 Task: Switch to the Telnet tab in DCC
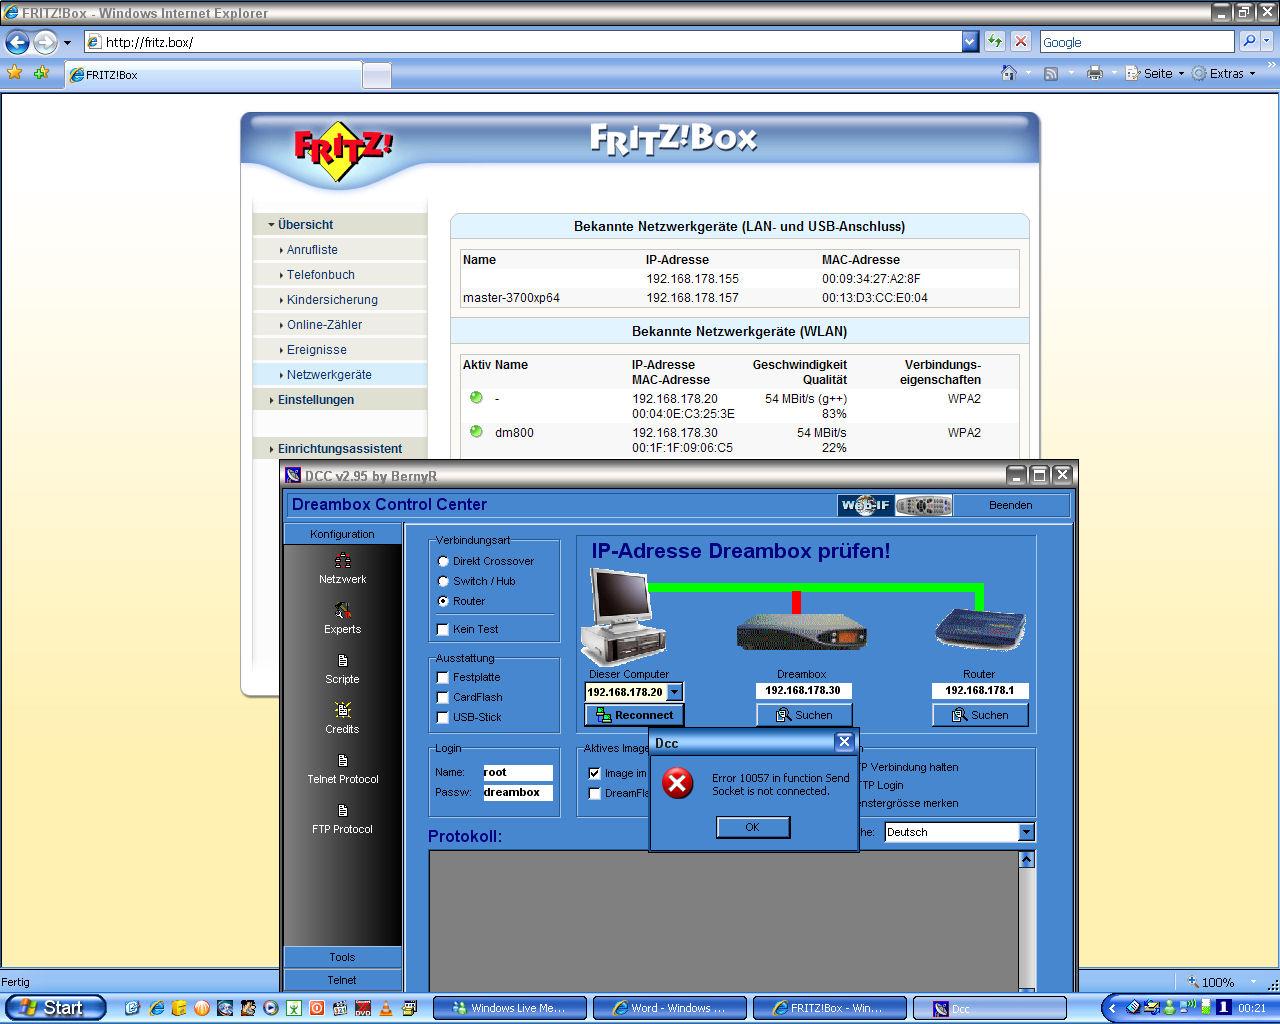(x=342, y=980)
